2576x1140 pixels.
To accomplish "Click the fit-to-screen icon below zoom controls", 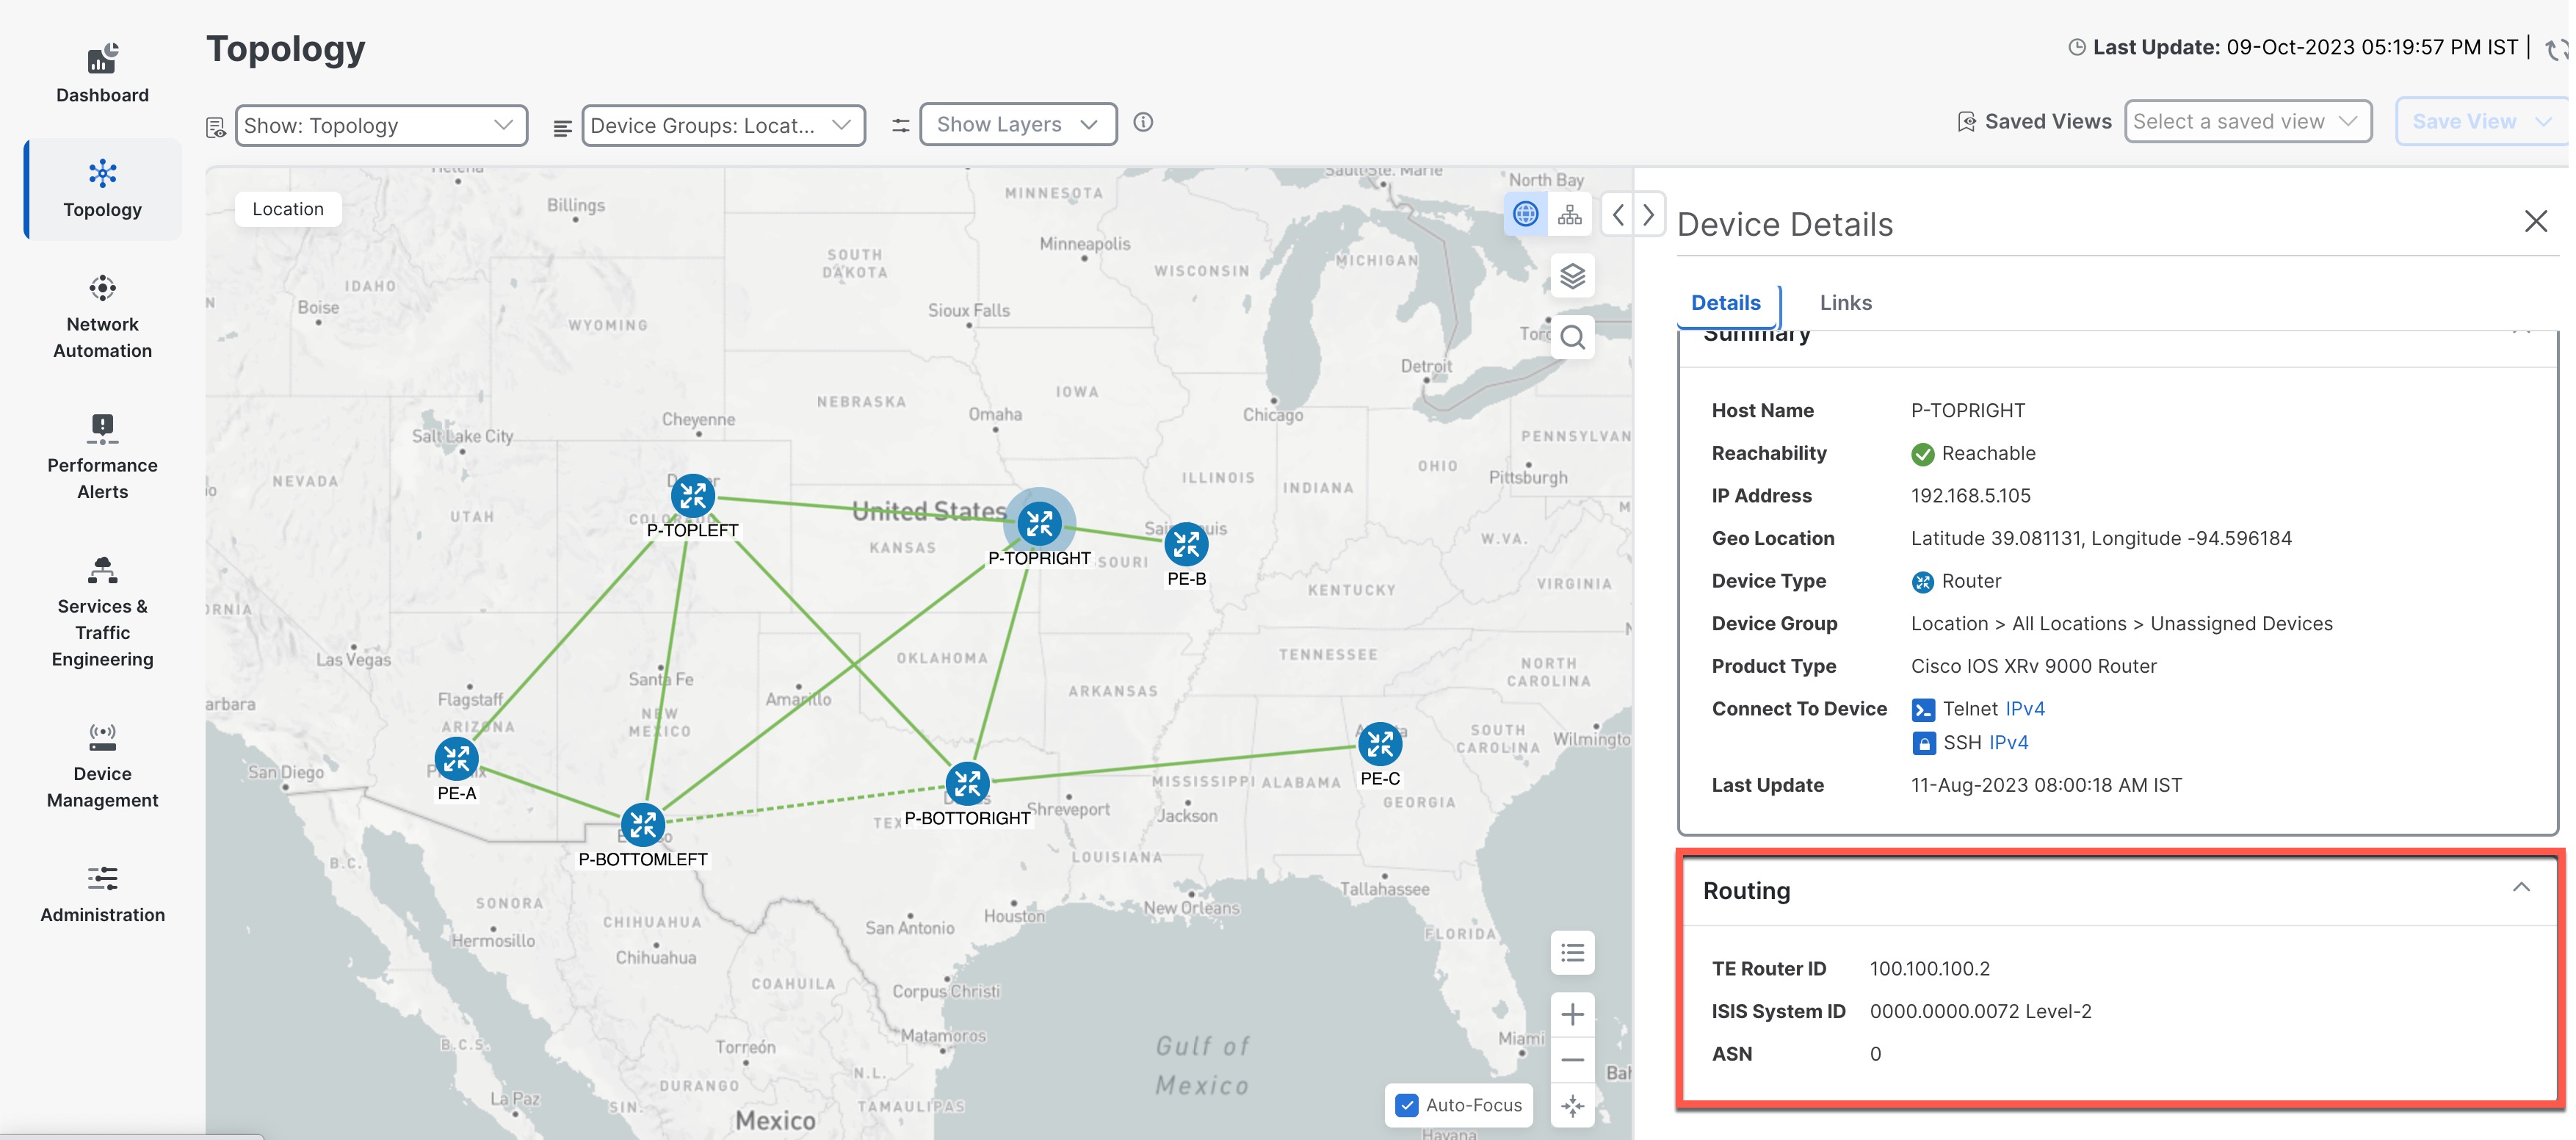I will [x=1572, y=1106].
